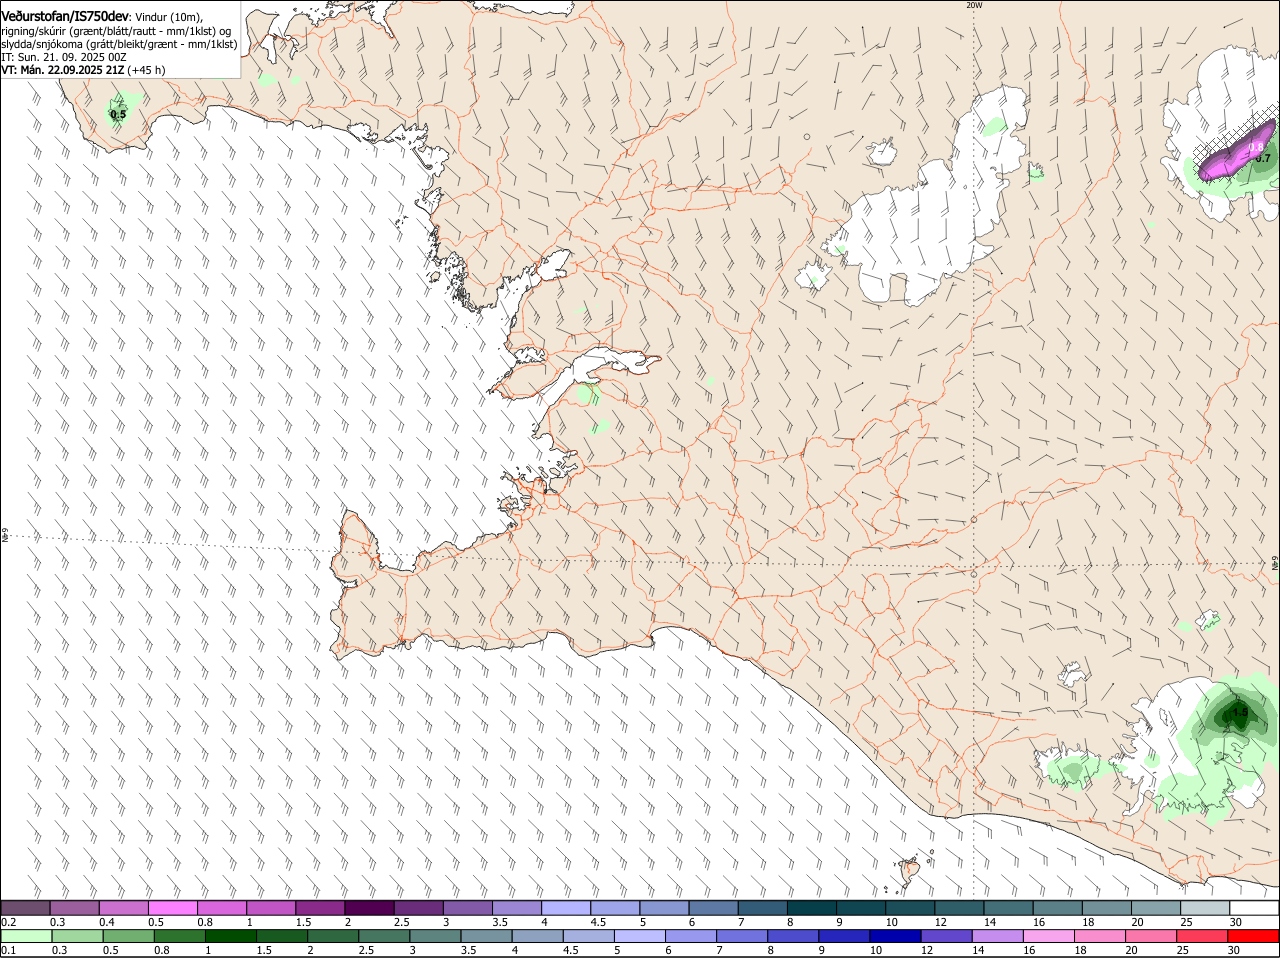Select the "slydda/snjókoma" header text
The height and width of the screenshot is (958, 1280).
[x=41, y=44]
